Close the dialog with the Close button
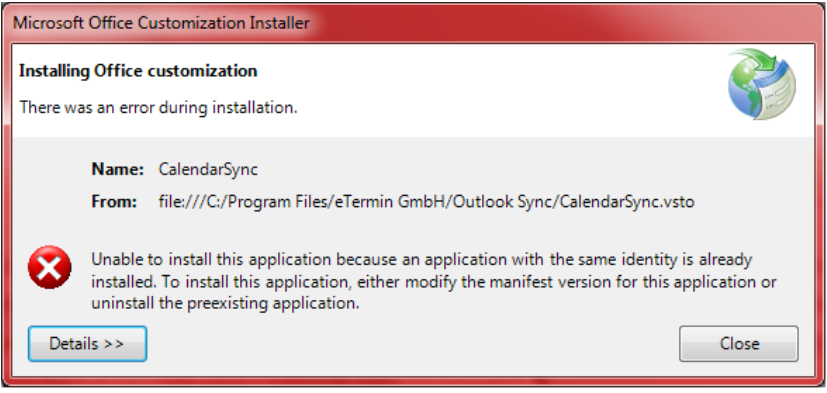This screenshot has width=827, height=393. coord(738,344)
